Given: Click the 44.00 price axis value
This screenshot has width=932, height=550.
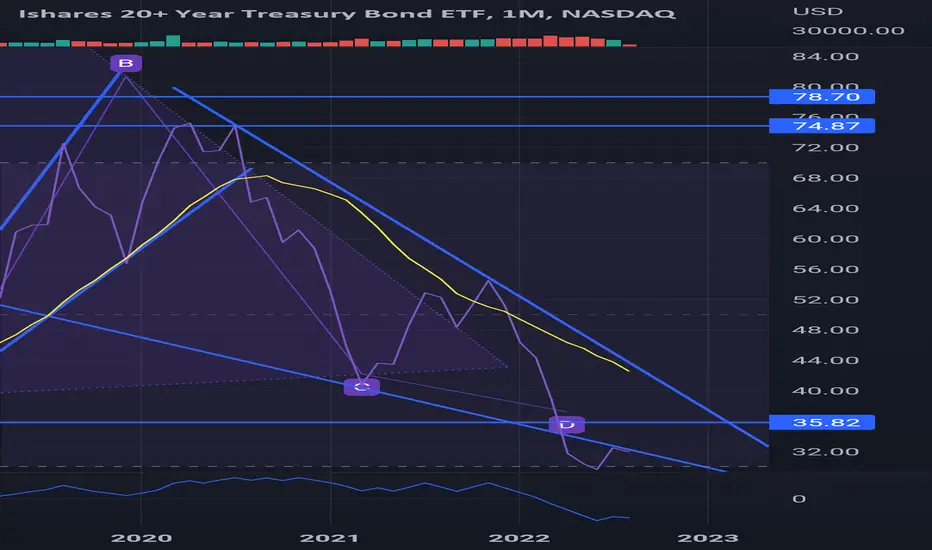Looking at the screenshot, I should 826,360.
